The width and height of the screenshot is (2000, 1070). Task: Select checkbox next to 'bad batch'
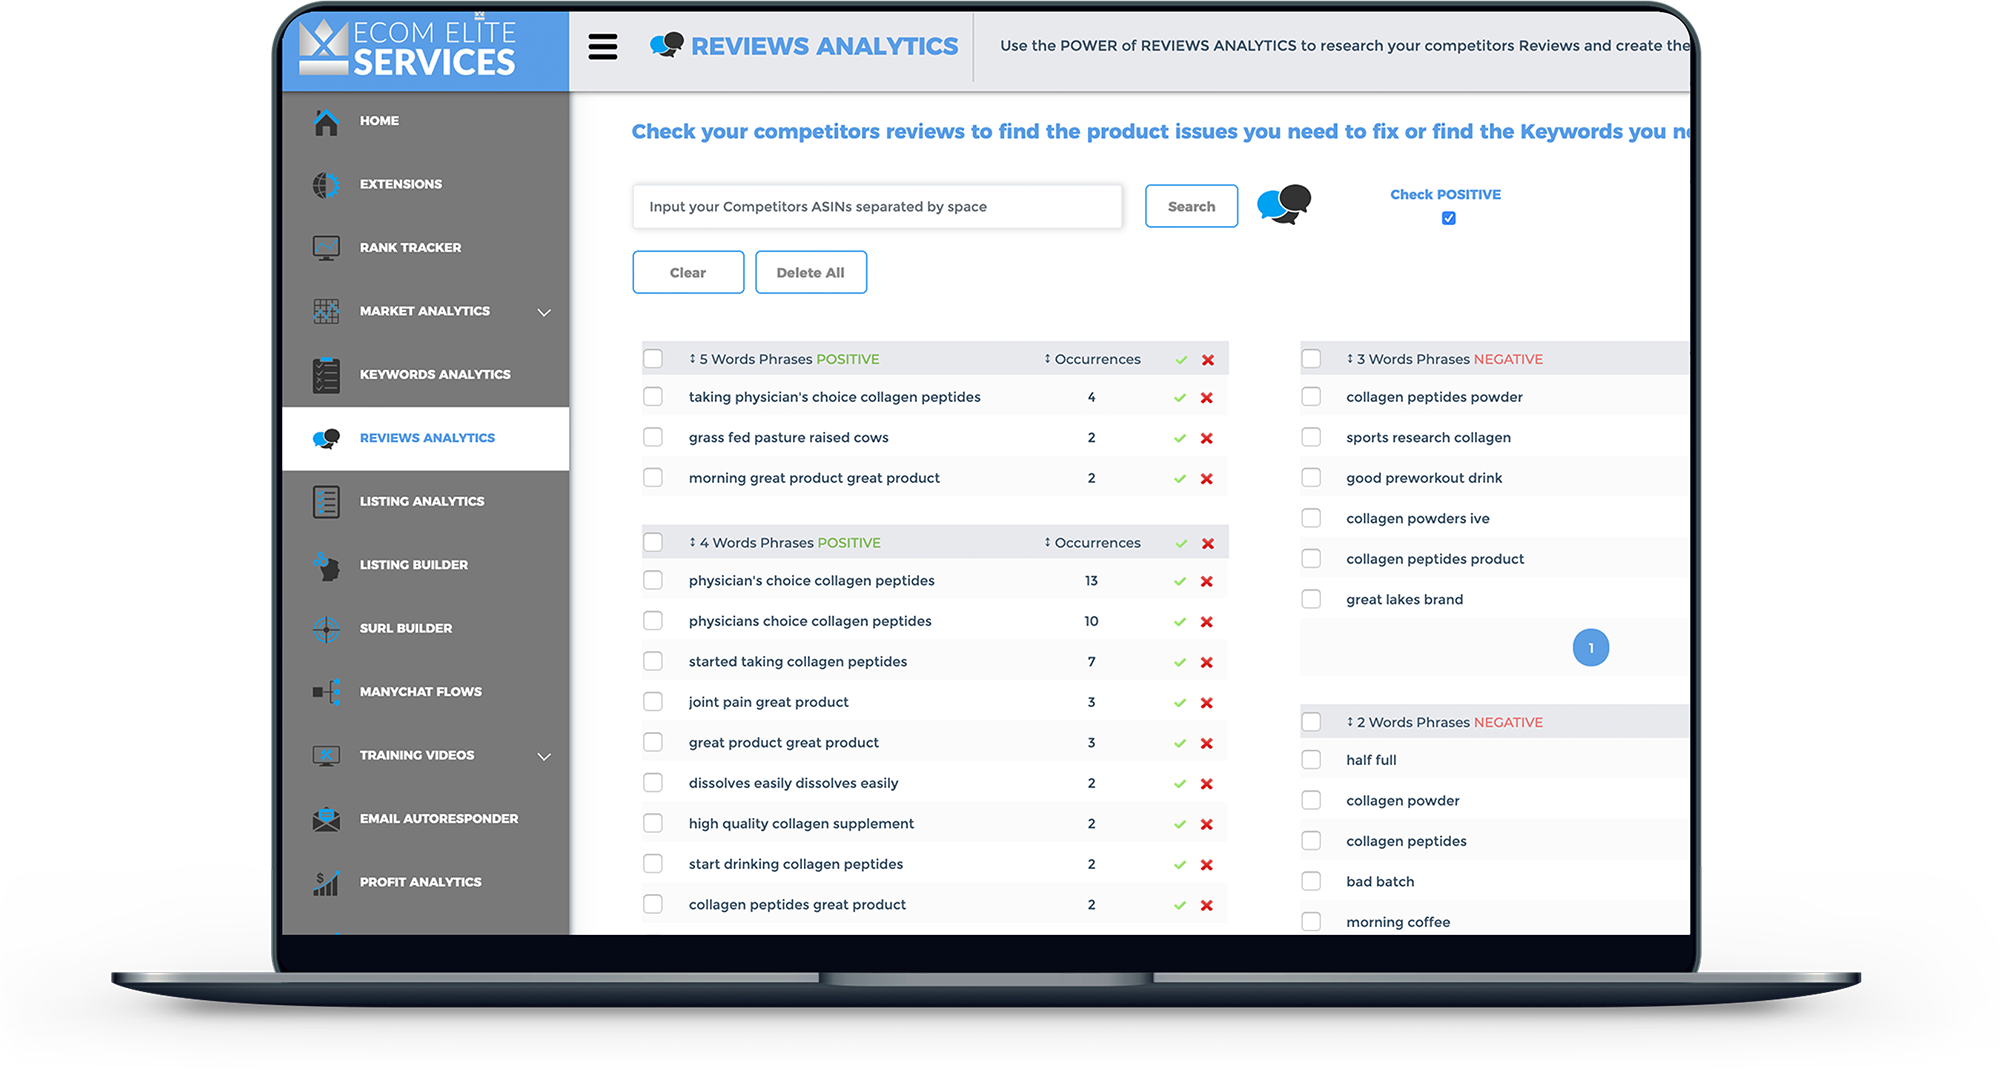click(x=1311, y=881)
